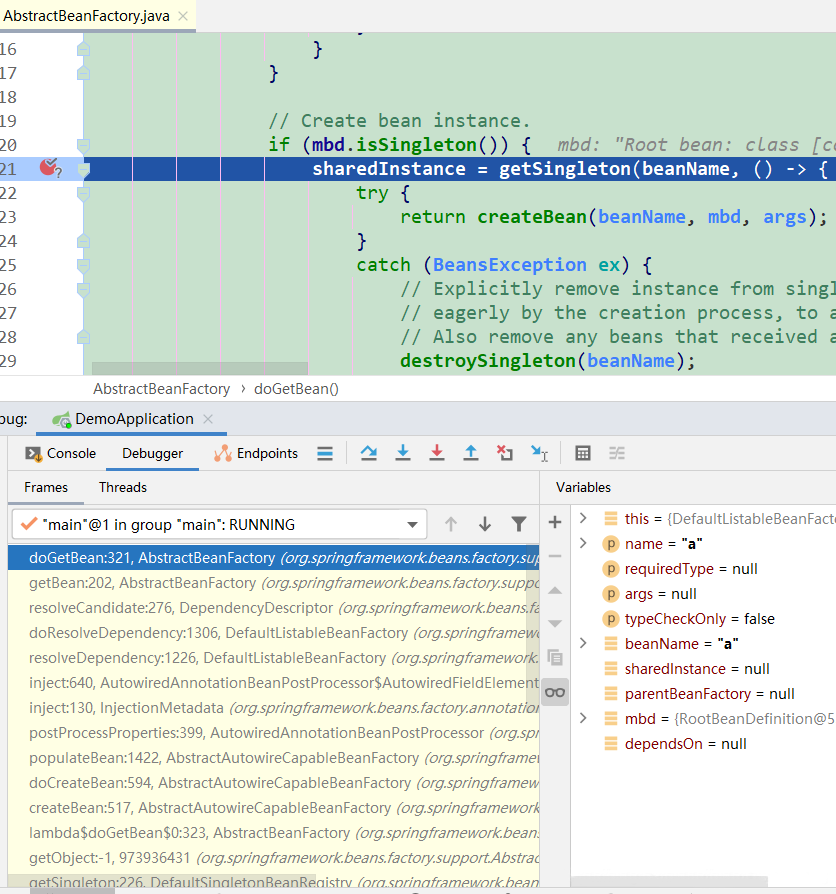Switch to the Console tab

(x=60, y=453)
